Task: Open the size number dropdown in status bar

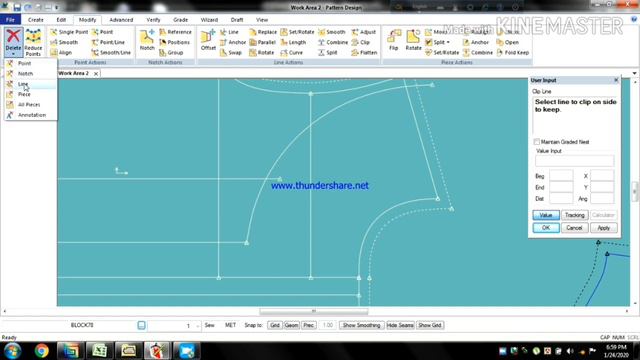Action: tap(198, 326)
